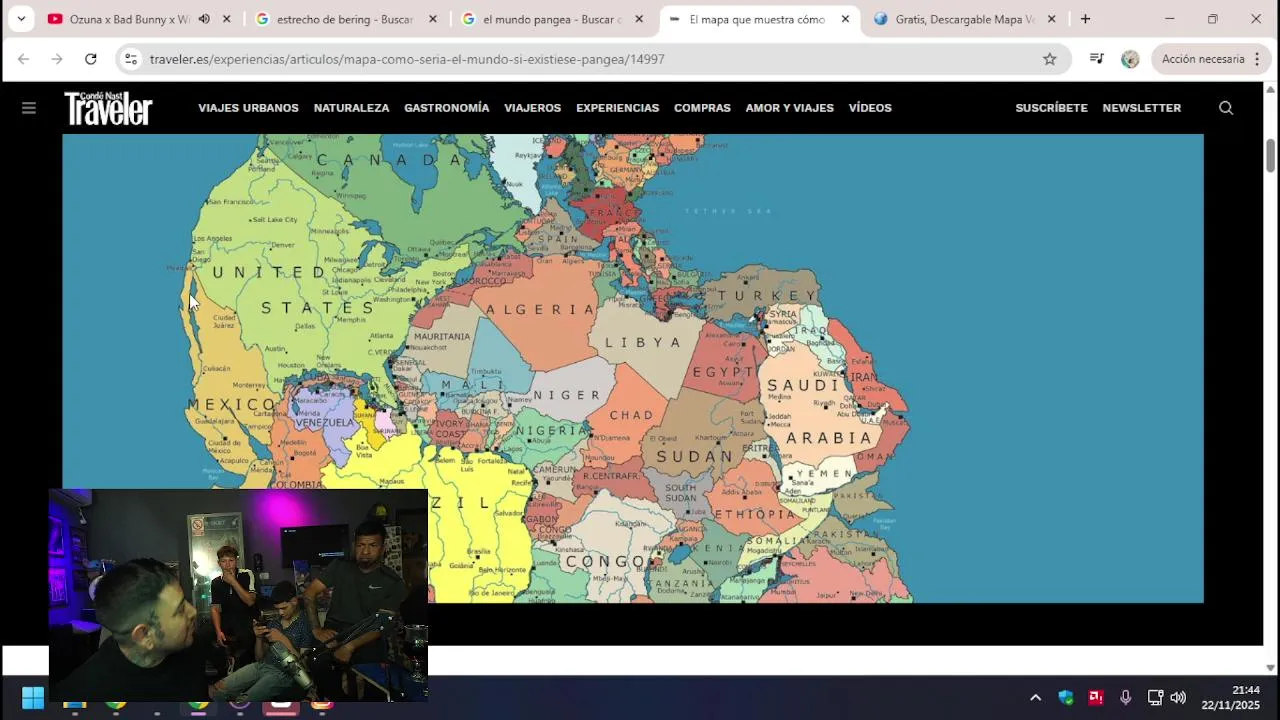Open the Traveler hamburger side menu
The height and width of the screenshot is (720, 1280).
(29, 108)
